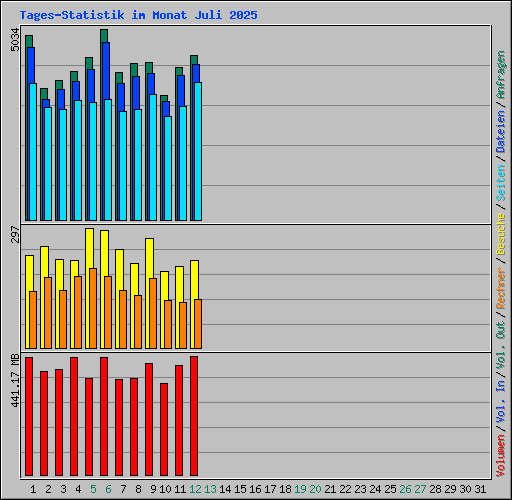This screenshot has width=512, height=500.
Task: Click day '17' on the x-axis
Action: coord(270,489)
